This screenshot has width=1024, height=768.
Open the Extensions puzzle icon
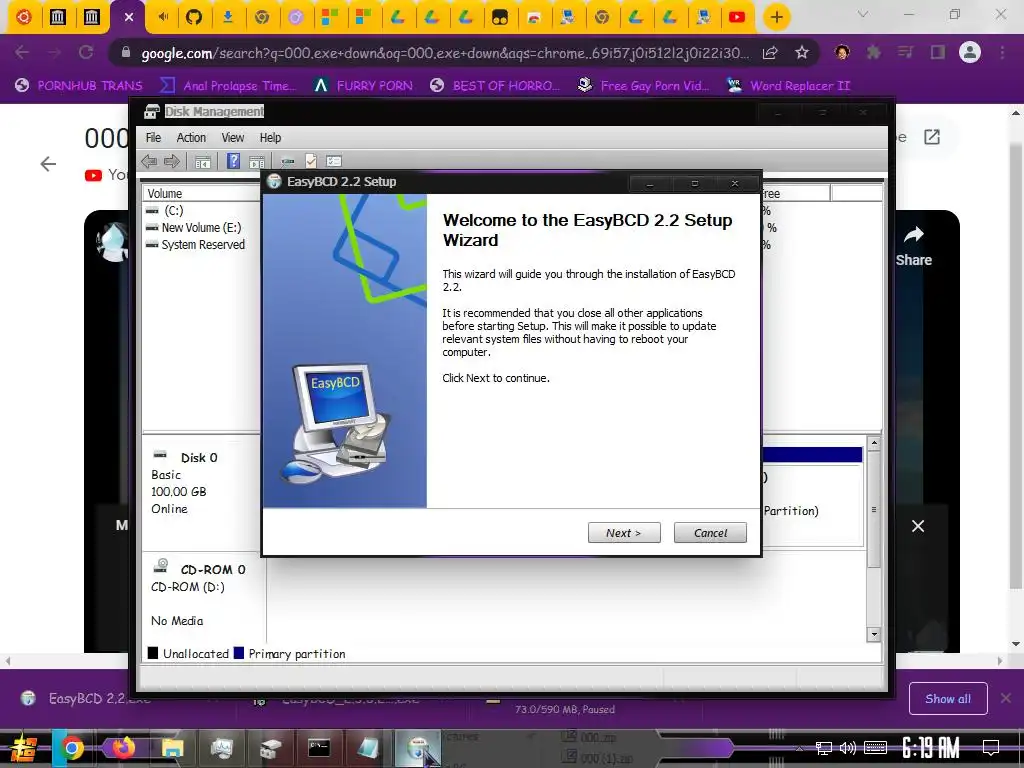pos(874,52)
